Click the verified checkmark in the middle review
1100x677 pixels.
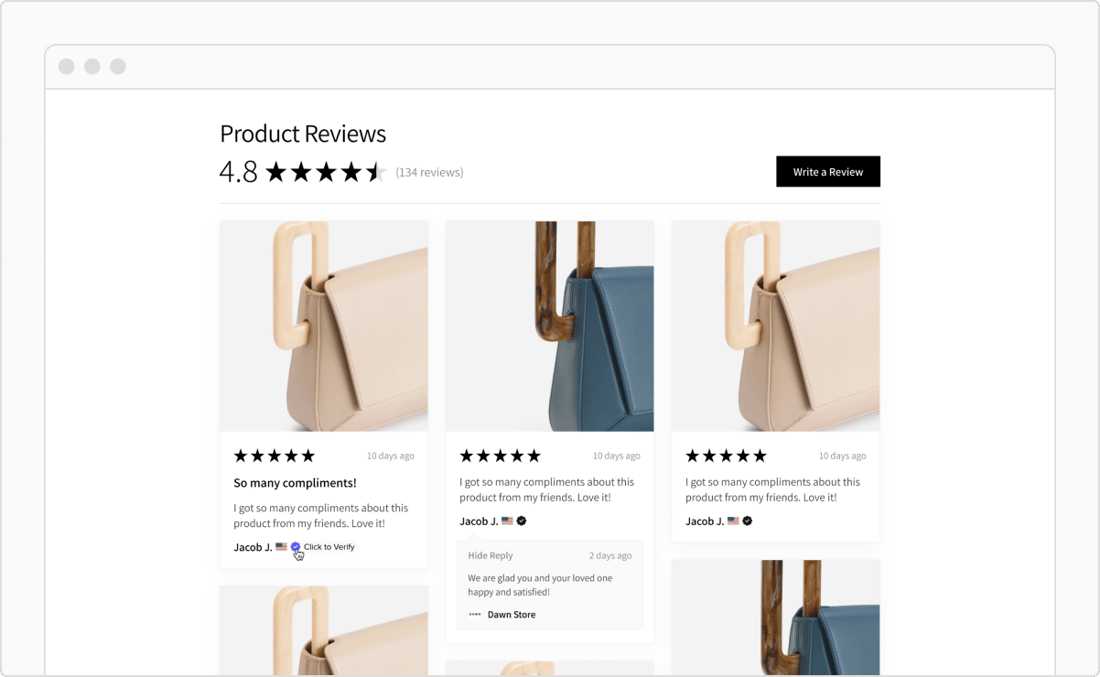[x=521, y=521]
